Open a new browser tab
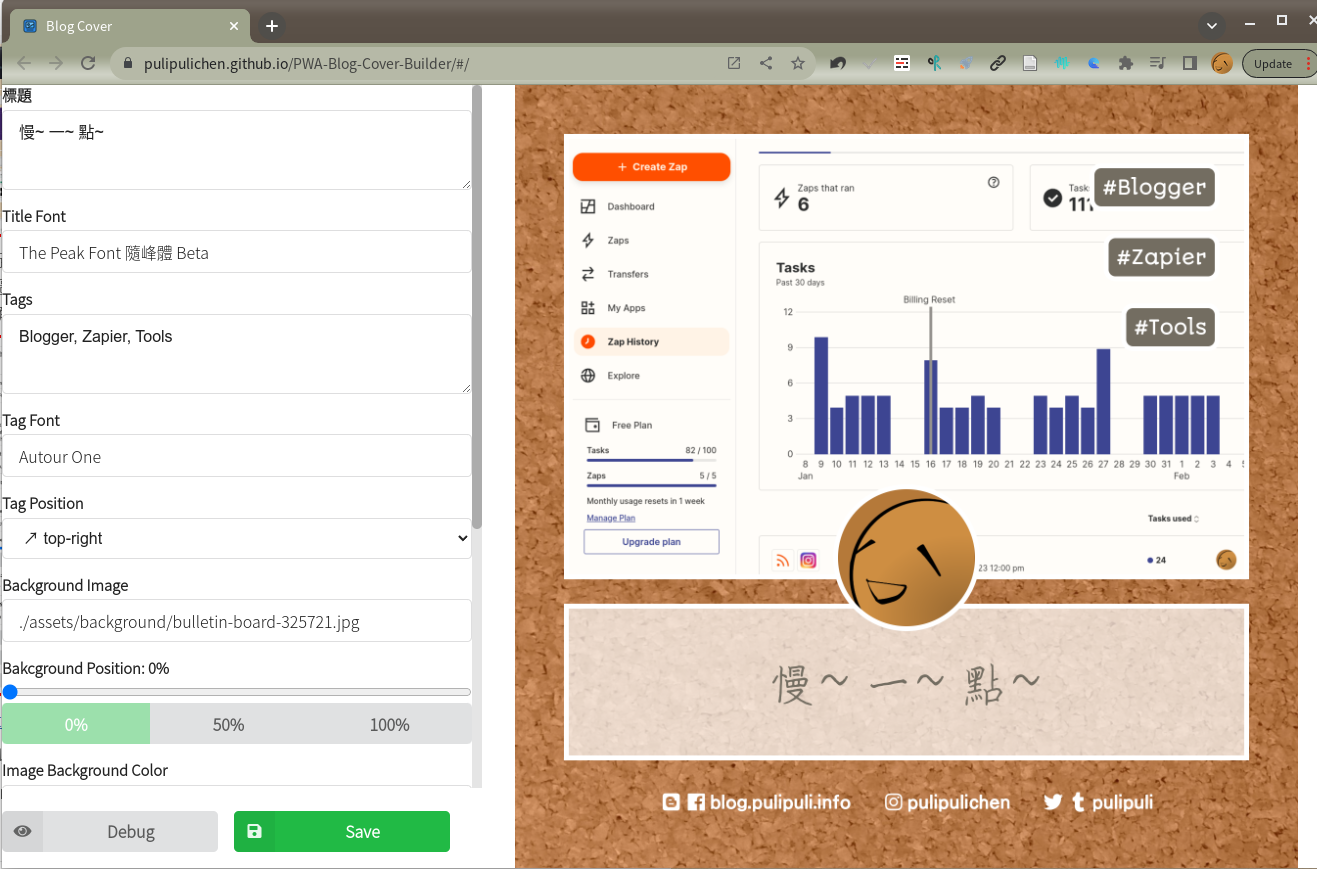The height and width of the screenshot is (869, 1317). 272,26
